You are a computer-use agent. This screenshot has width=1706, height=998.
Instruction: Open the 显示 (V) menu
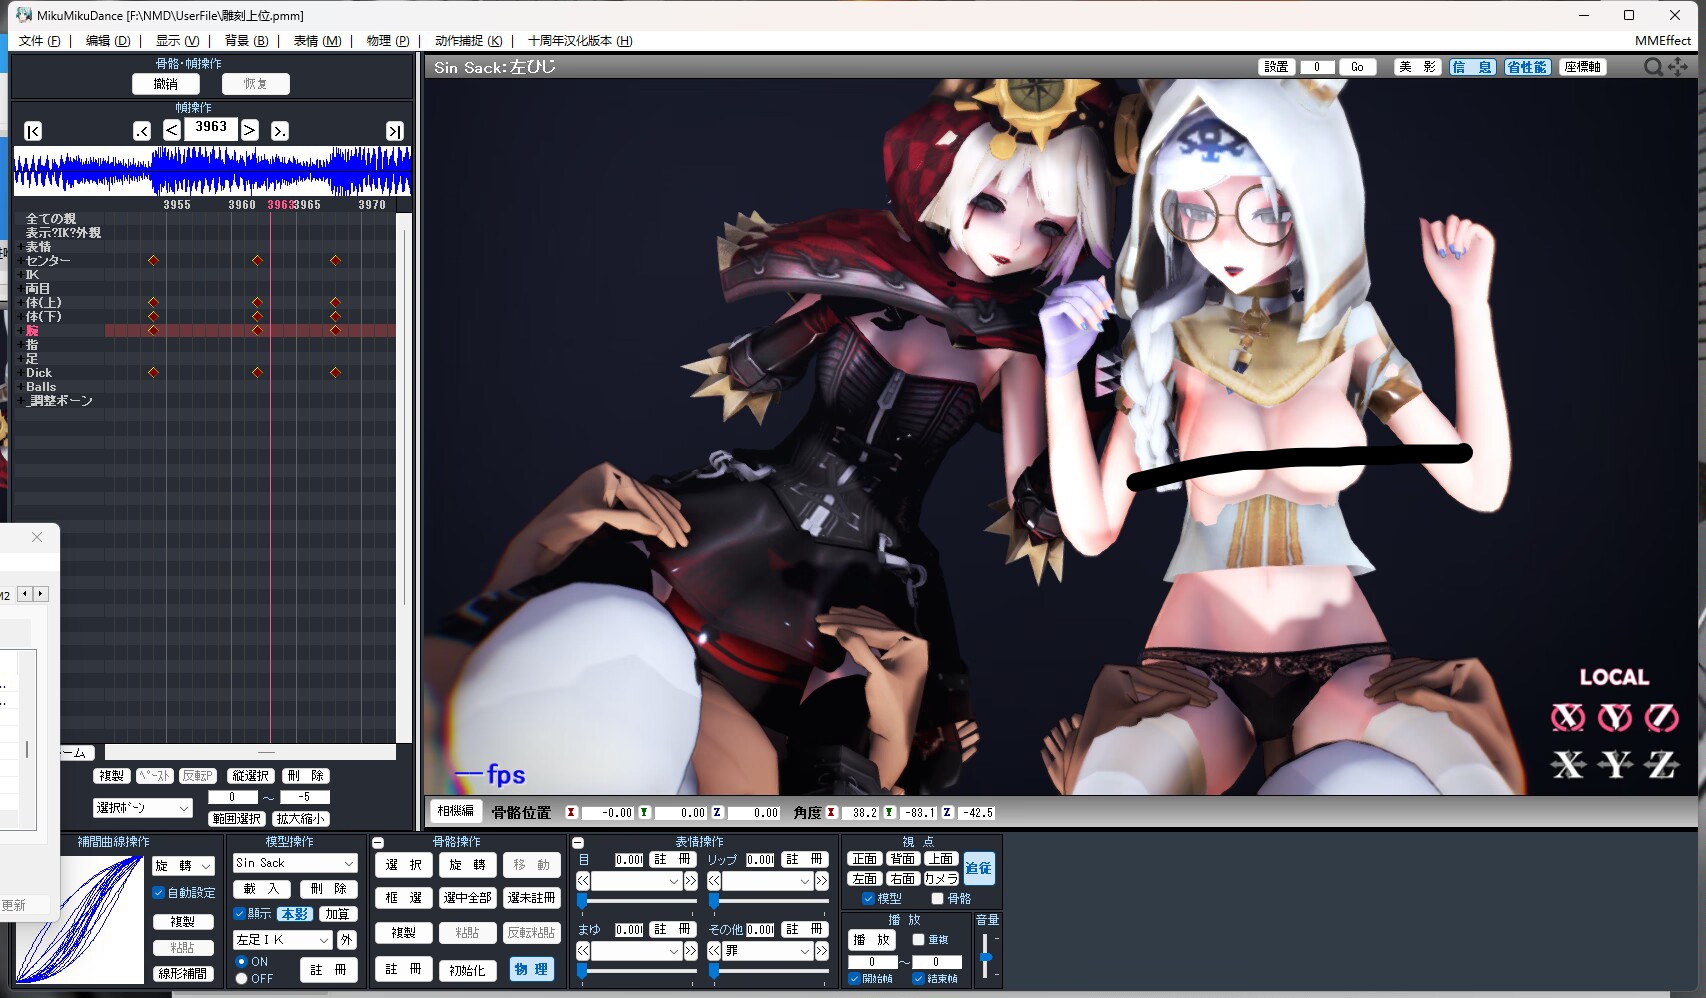coord(177,41)
